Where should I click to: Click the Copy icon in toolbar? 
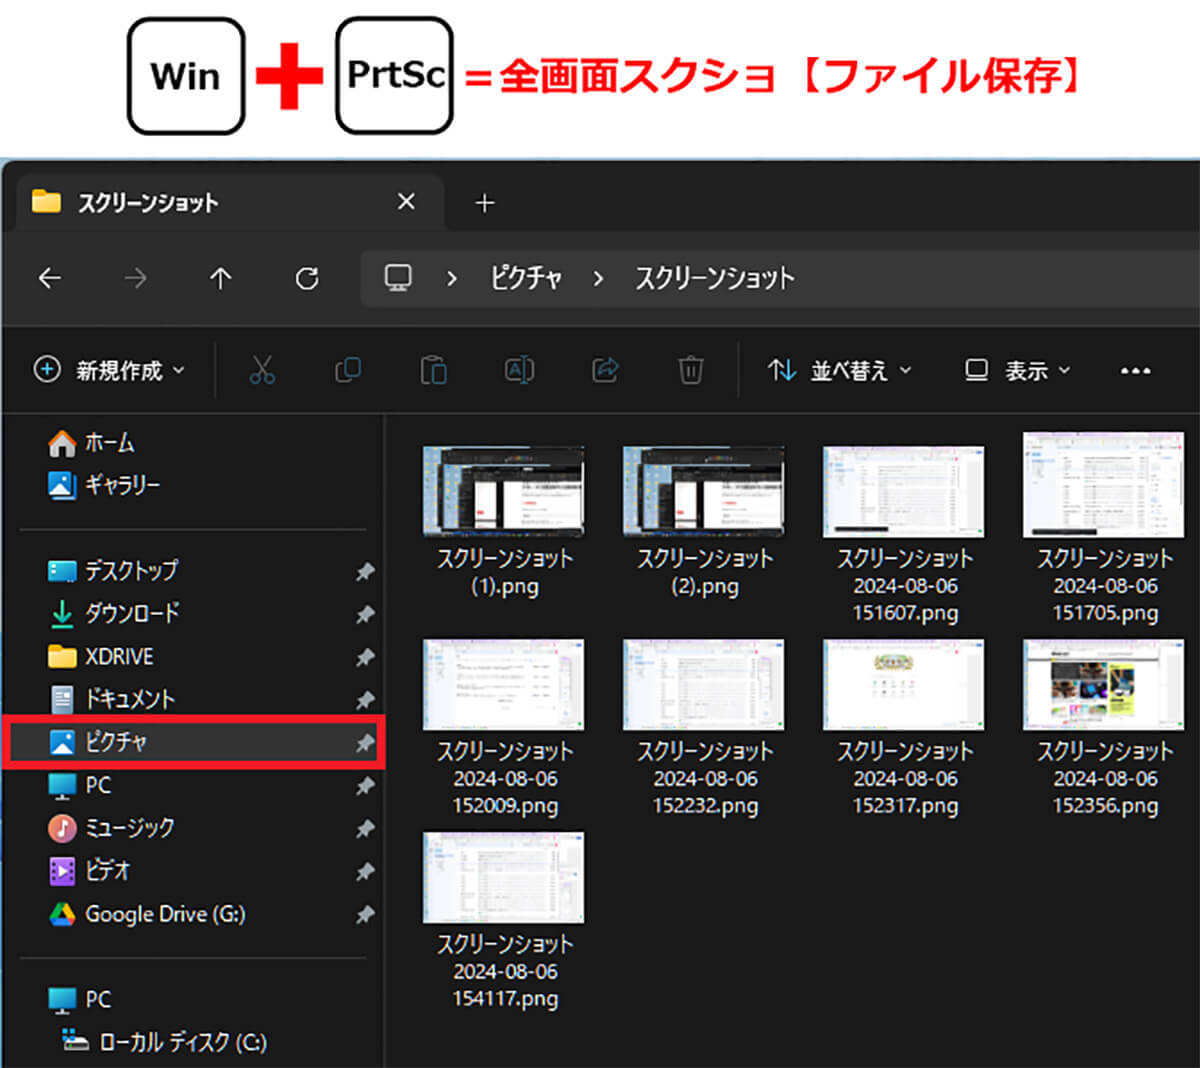348,370
